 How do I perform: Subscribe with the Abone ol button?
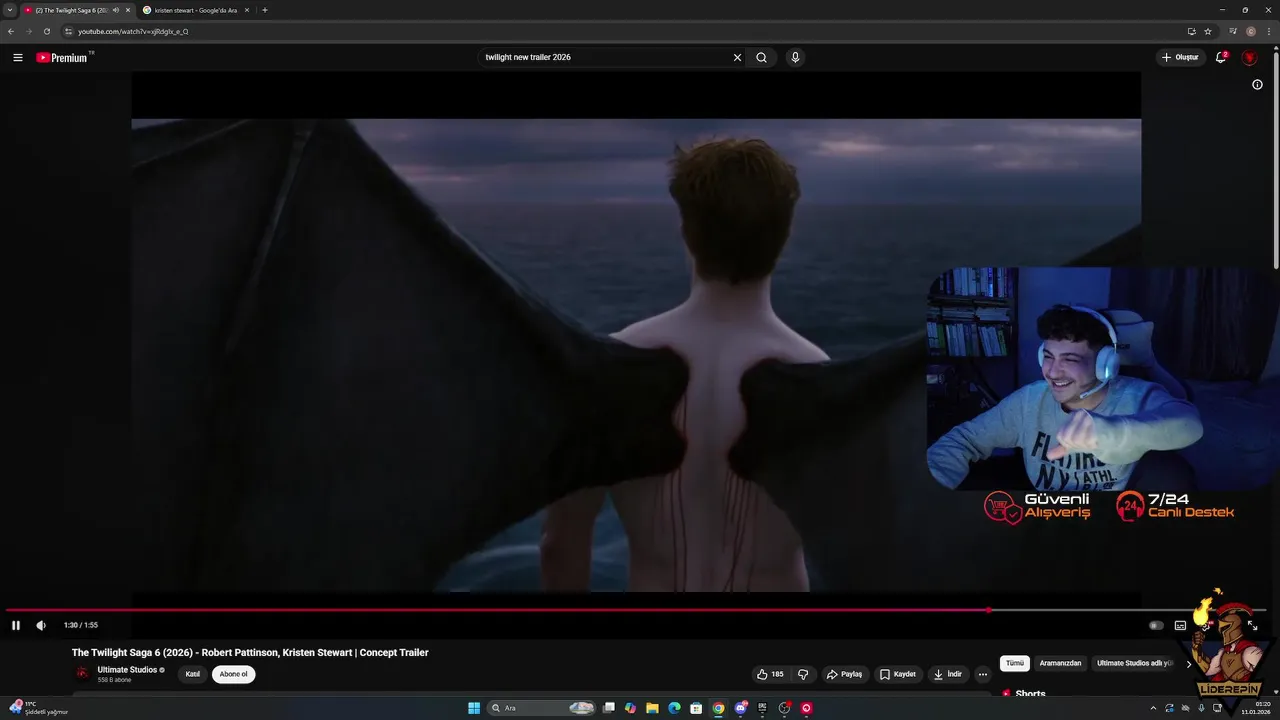point(234,674)
